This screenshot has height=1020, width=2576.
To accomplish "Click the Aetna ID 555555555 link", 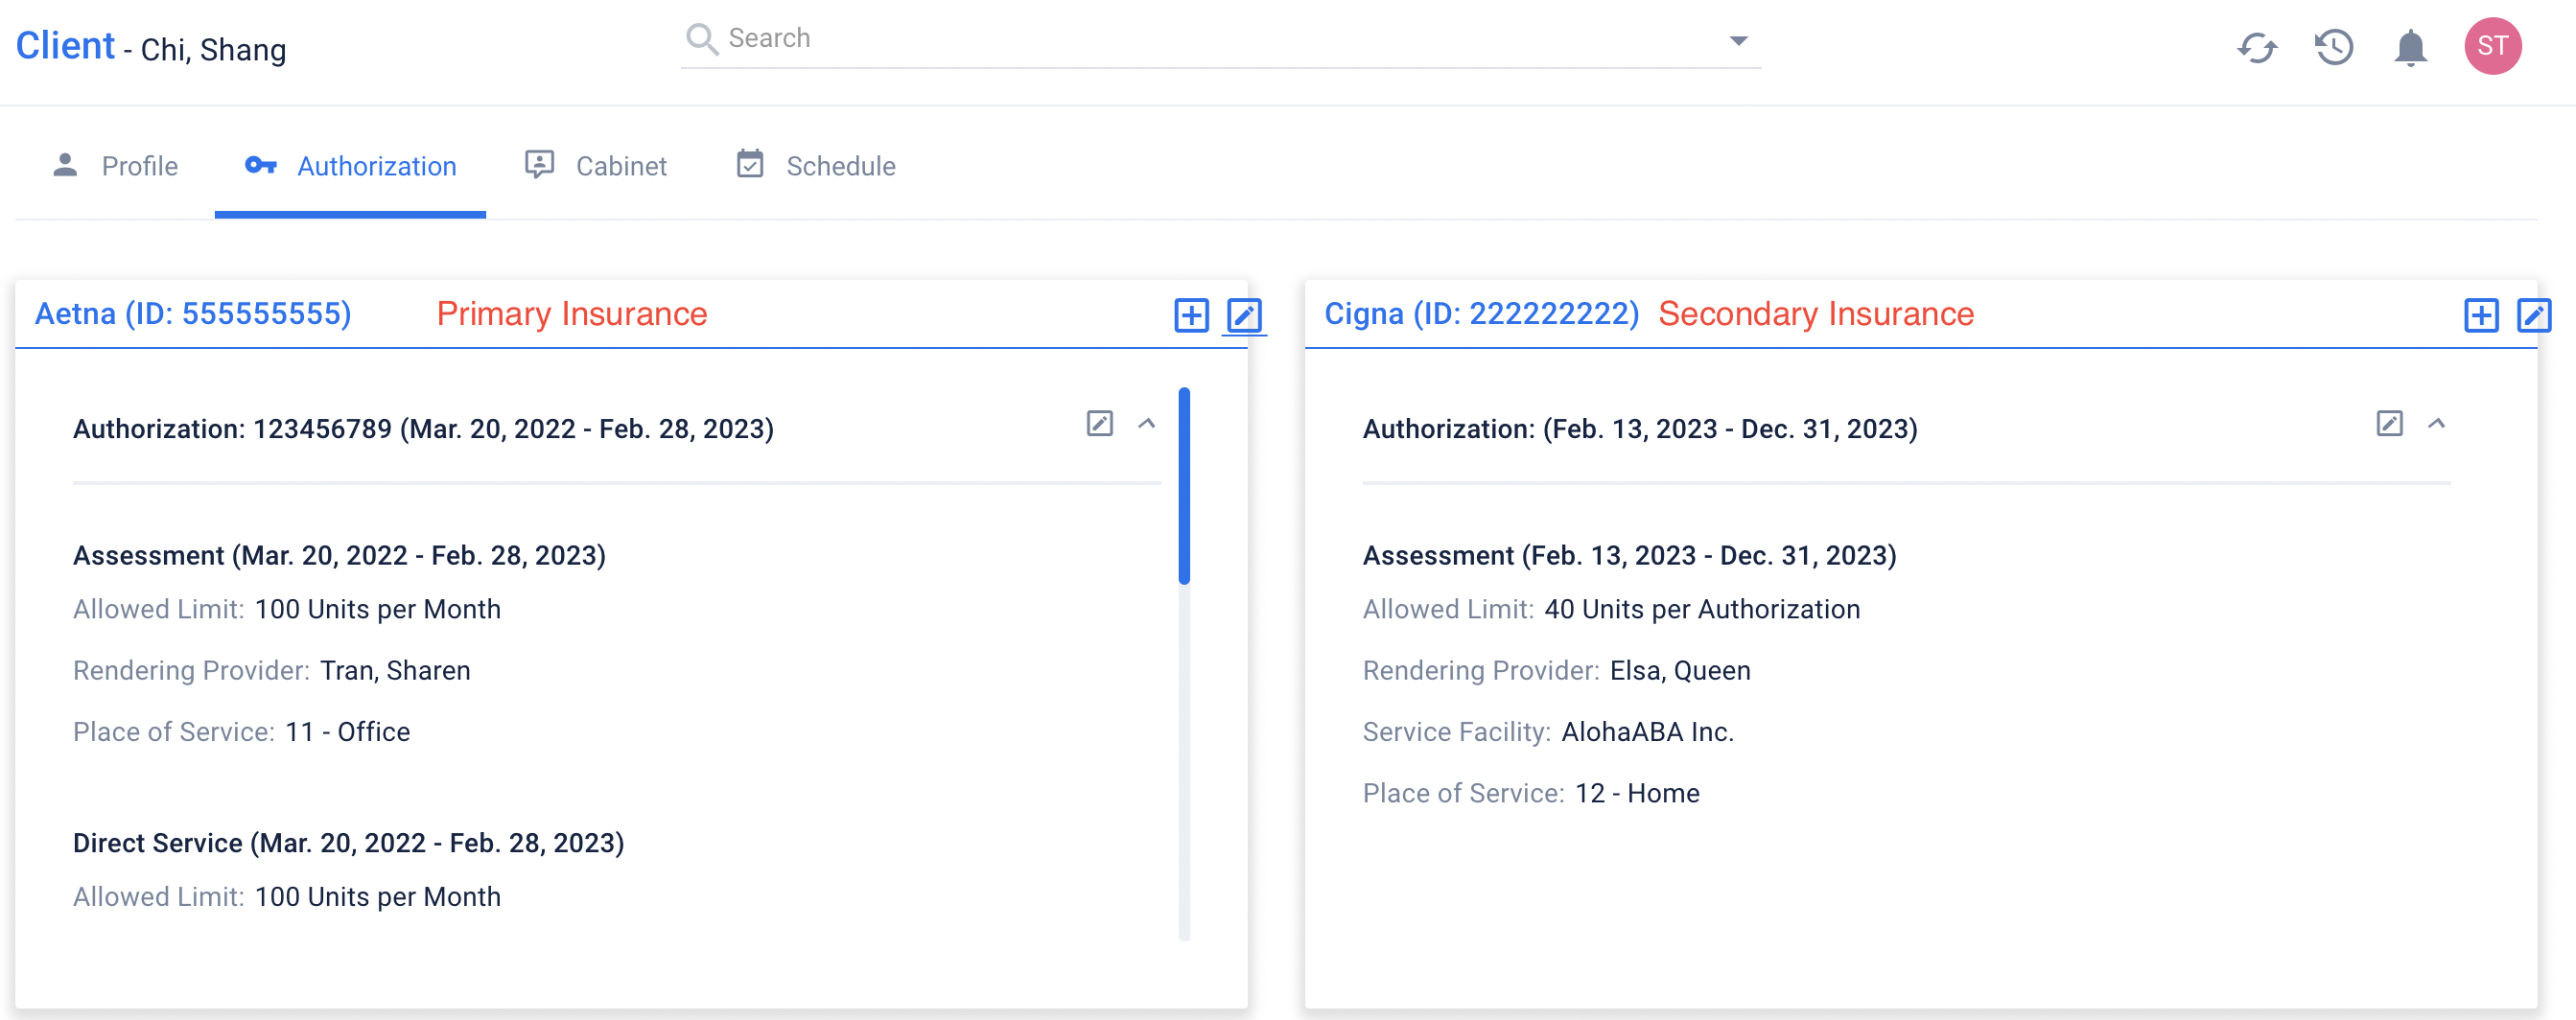I will (194, 313).
